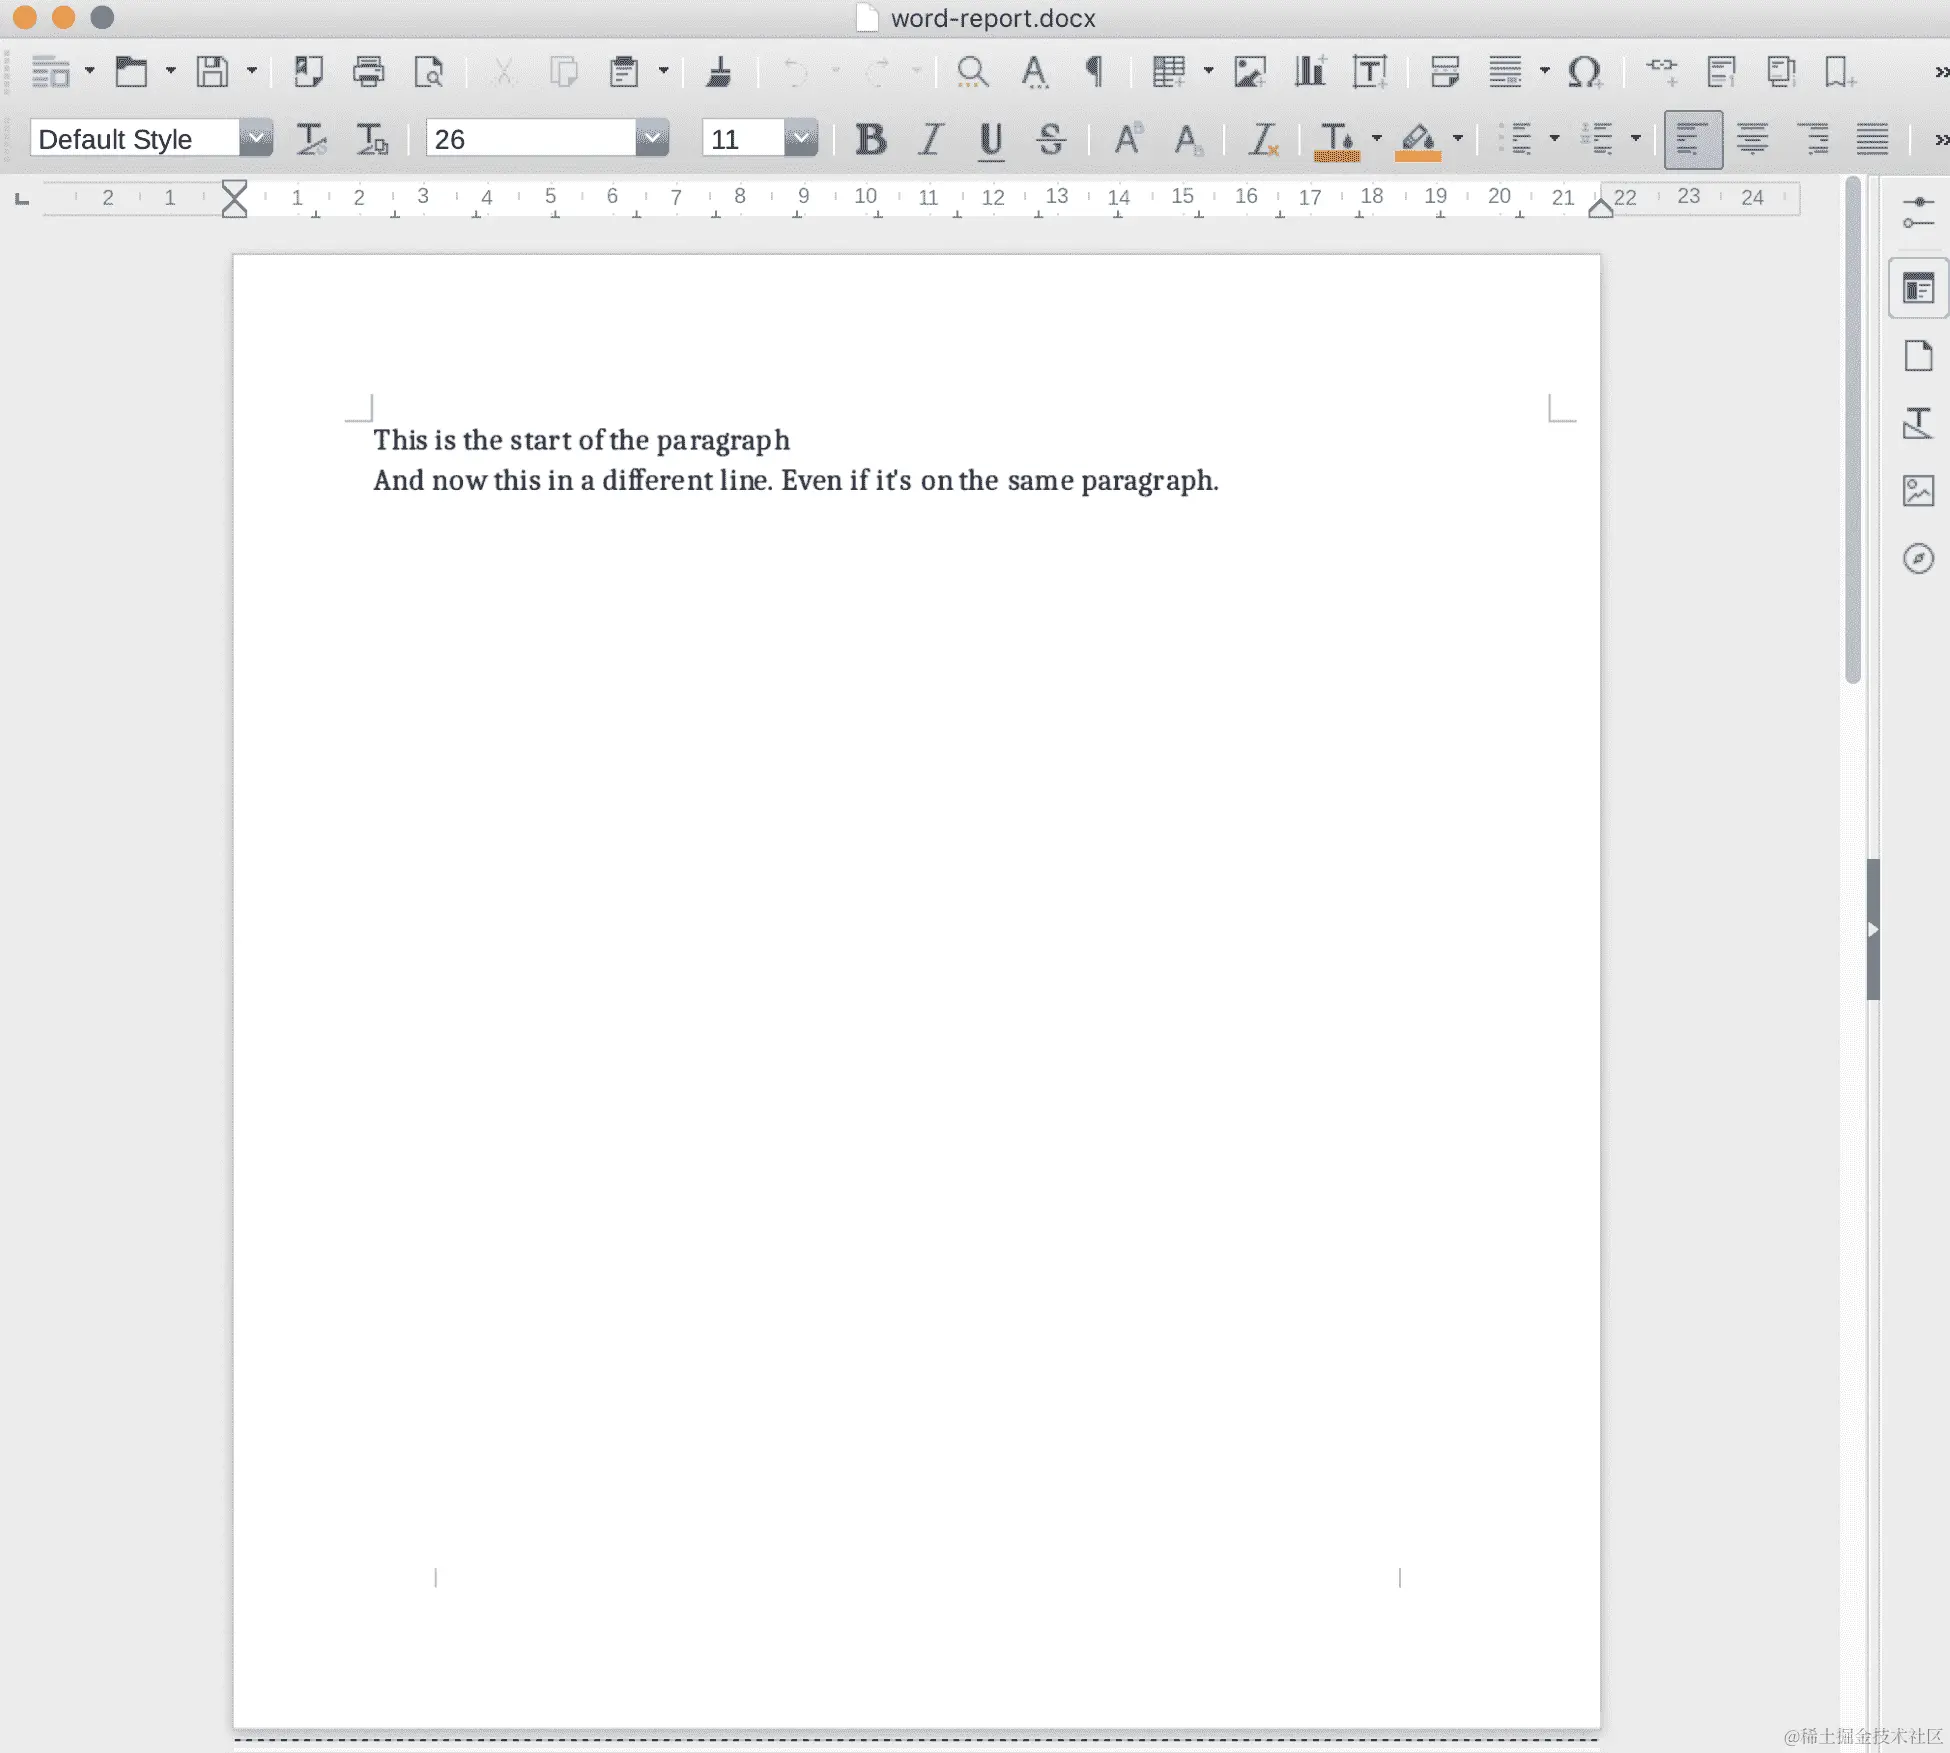Open sidebar Page panel

(1918, 356)
